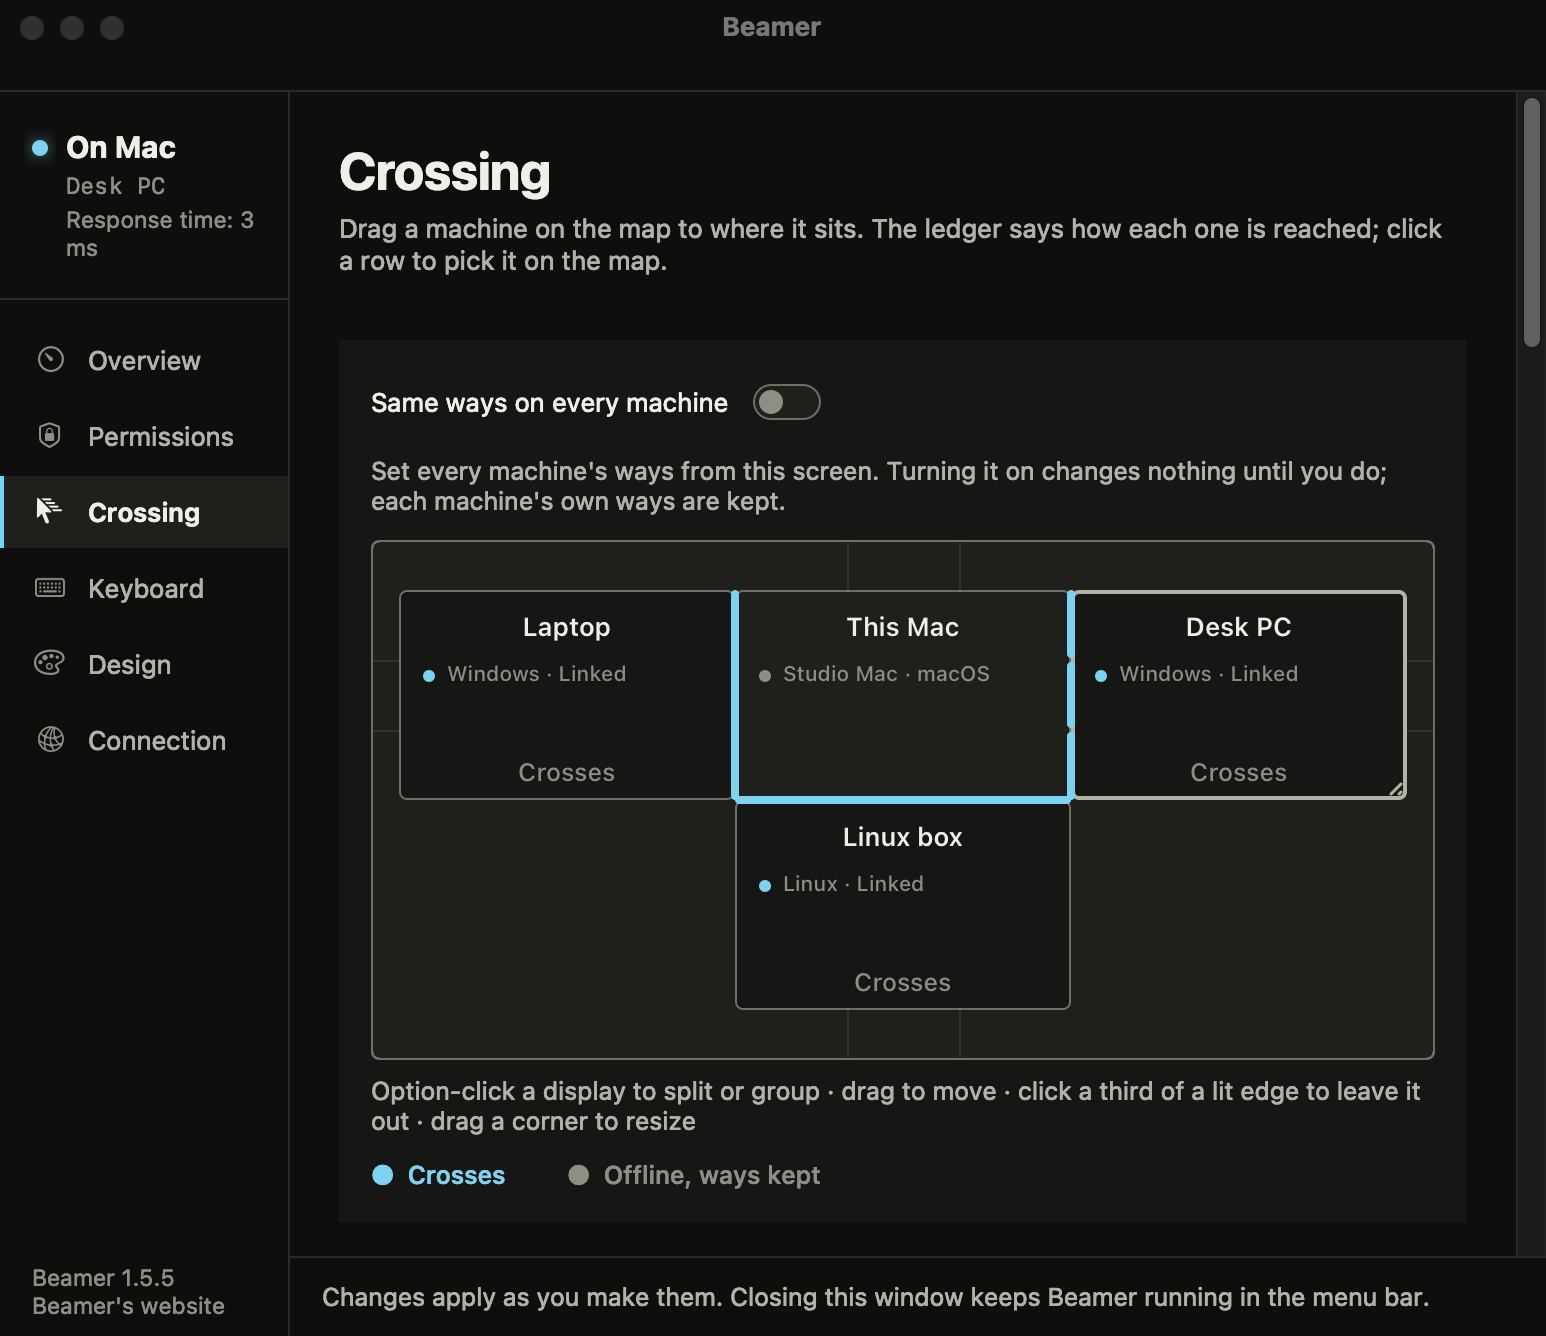This screenshot has height=1336, width=1546.
Task: Click the resize corner handle on Desk PC
Action: (1396, 789)
